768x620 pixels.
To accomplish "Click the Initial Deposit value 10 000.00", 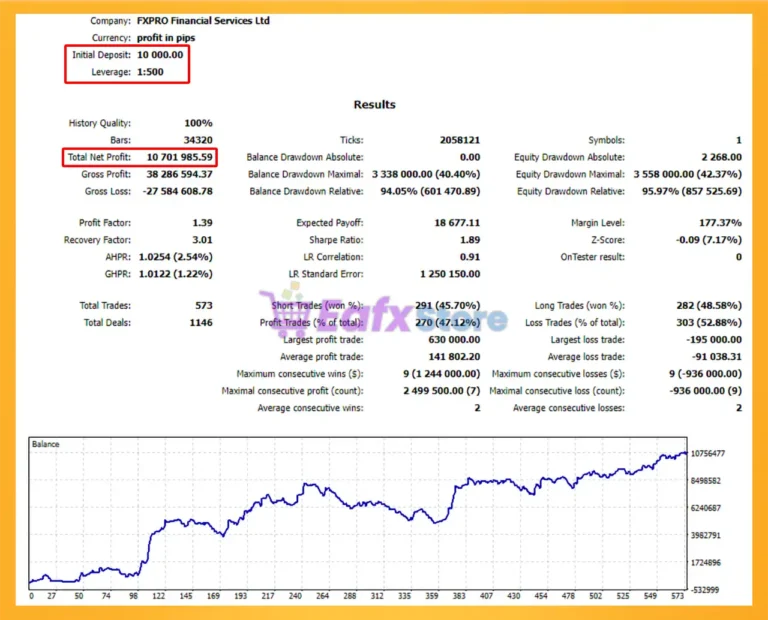I will tap(160, 55).
